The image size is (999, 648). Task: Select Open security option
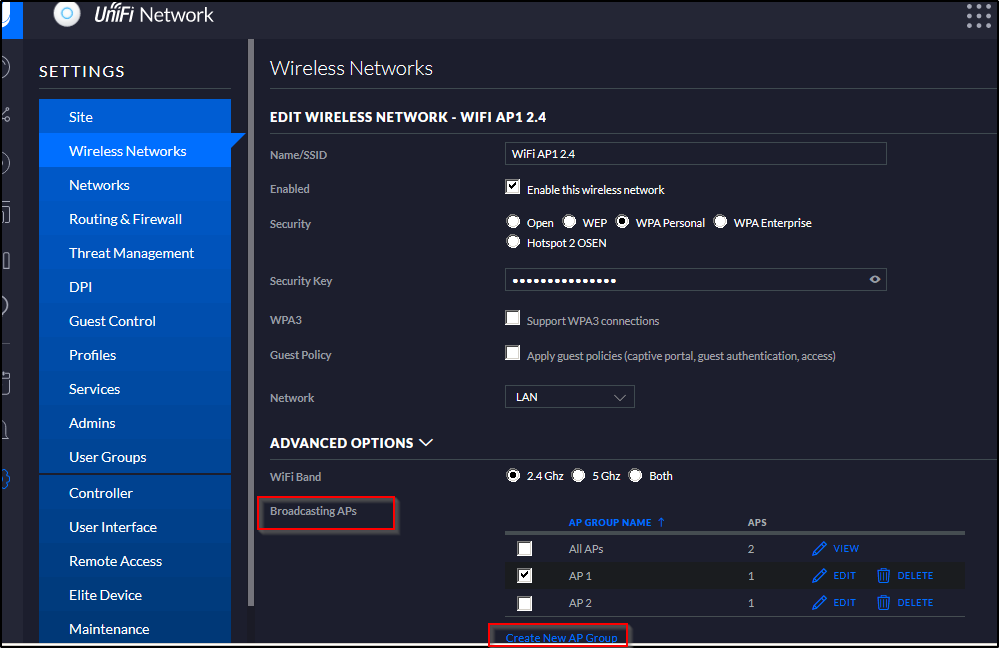click(x=513, y=222)
